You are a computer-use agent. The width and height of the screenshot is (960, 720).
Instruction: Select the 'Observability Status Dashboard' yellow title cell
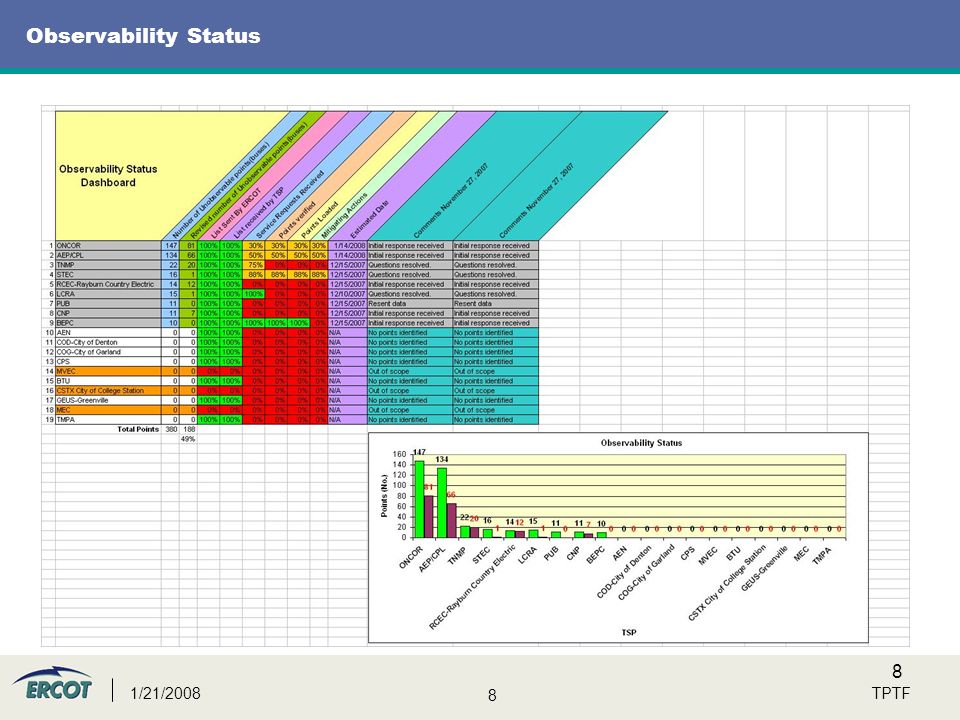tap(108, 176)
